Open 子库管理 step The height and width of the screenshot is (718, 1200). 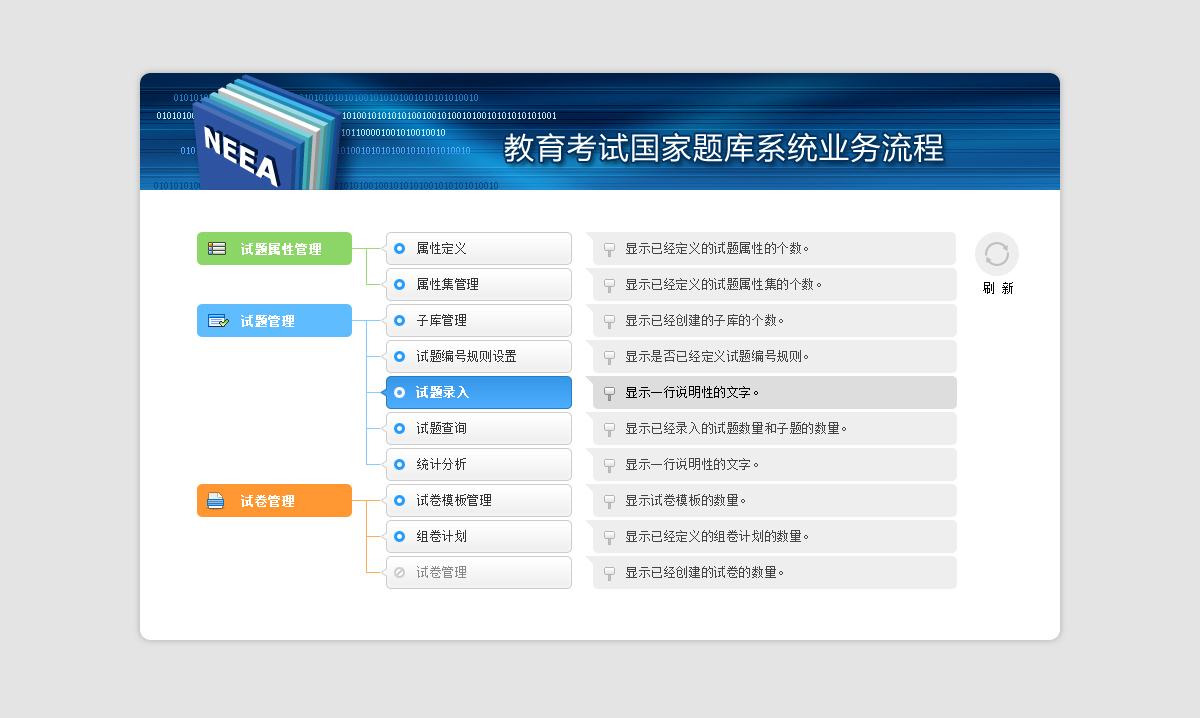(479, 321)
